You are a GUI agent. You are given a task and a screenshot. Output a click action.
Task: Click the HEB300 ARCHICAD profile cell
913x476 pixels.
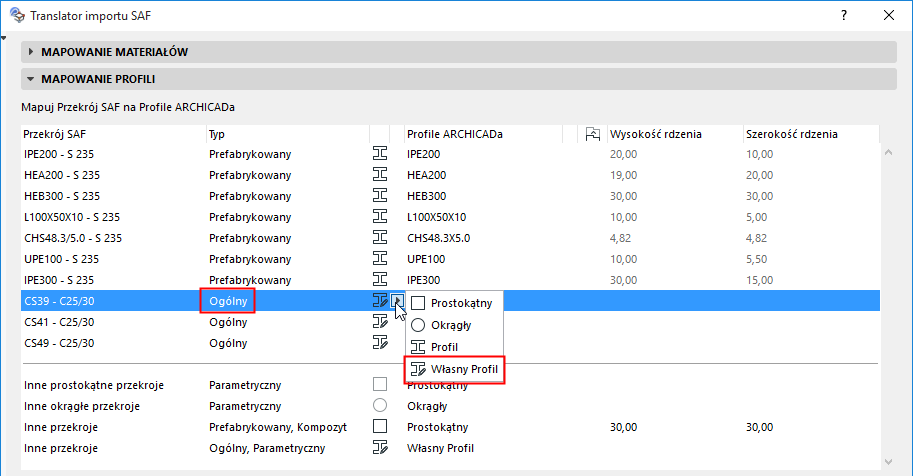427,196
